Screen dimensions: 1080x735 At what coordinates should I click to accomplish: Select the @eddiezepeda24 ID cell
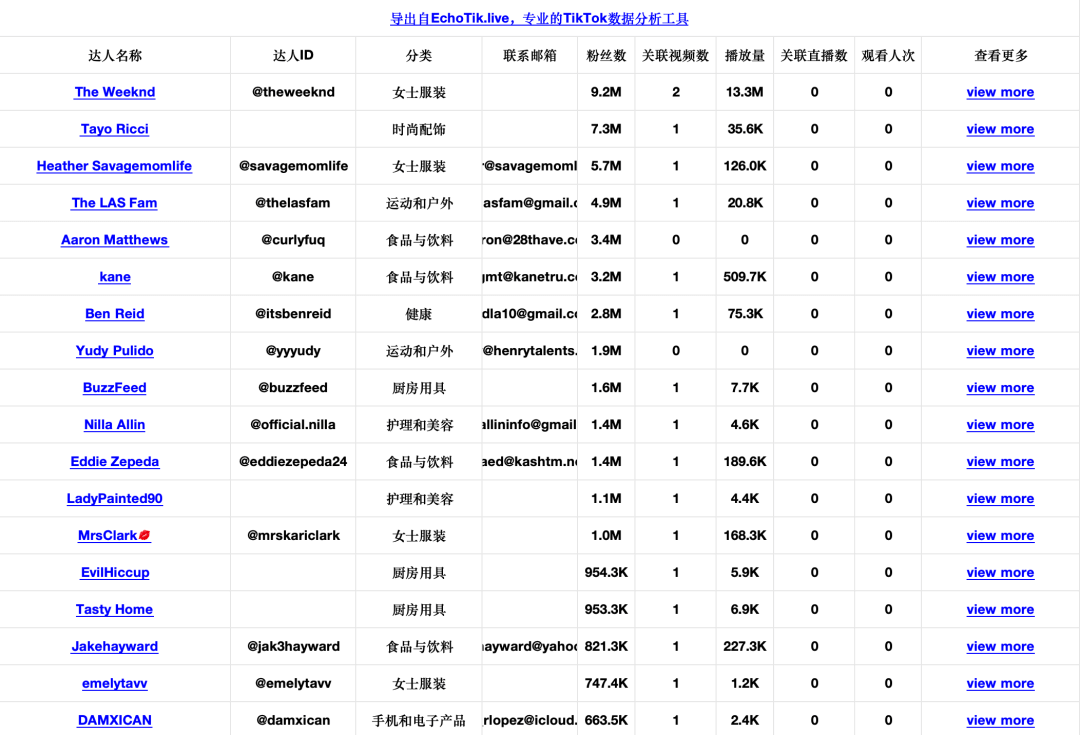[x=293, y=462]
